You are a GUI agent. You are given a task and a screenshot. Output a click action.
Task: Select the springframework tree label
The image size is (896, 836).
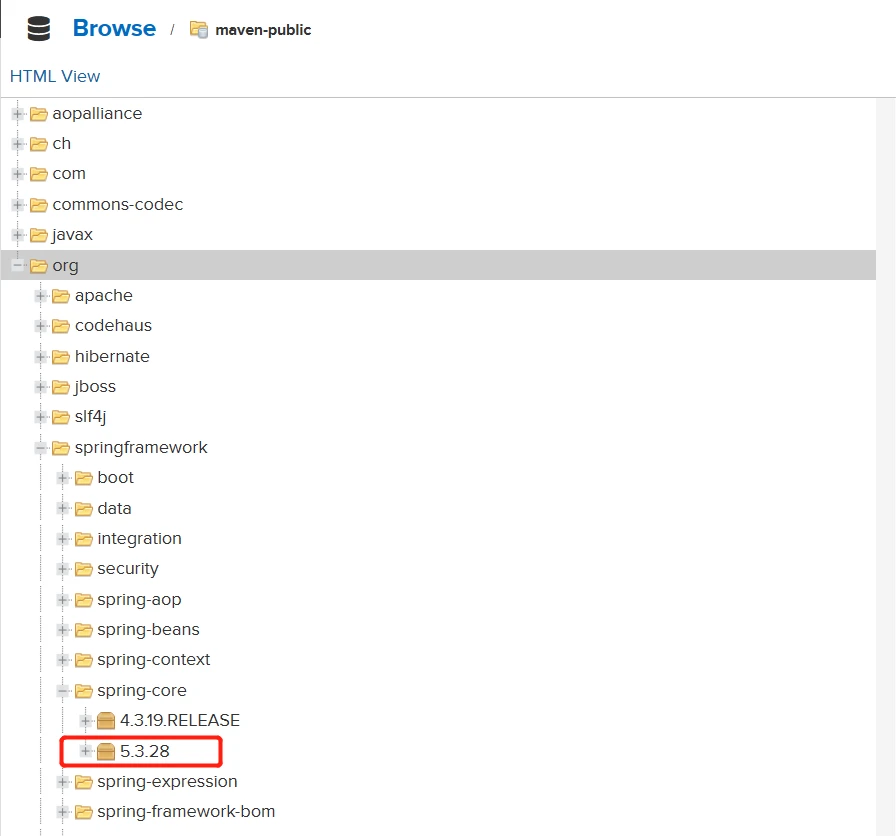tap(141, 448)
